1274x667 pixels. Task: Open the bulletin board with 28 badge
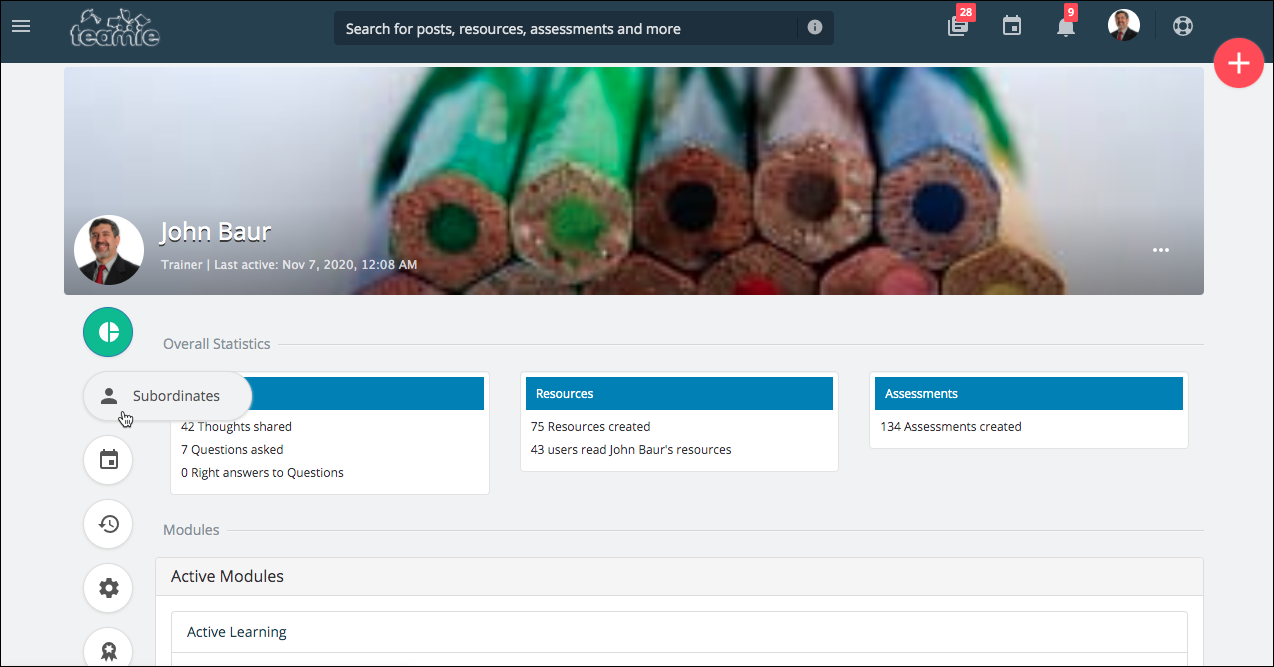pos(958,26)
